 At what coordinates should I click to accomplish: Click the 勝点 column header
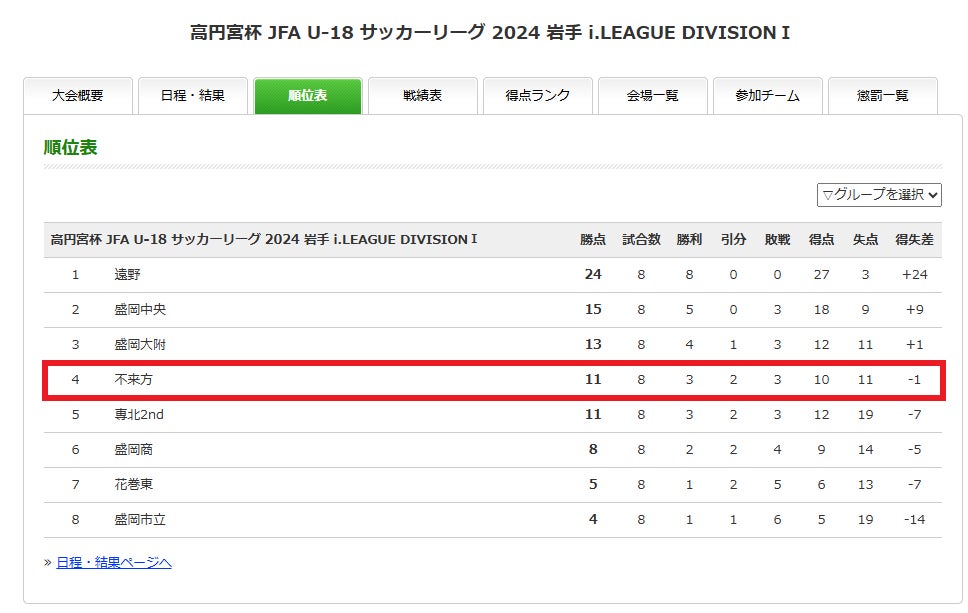coord(593,240)
